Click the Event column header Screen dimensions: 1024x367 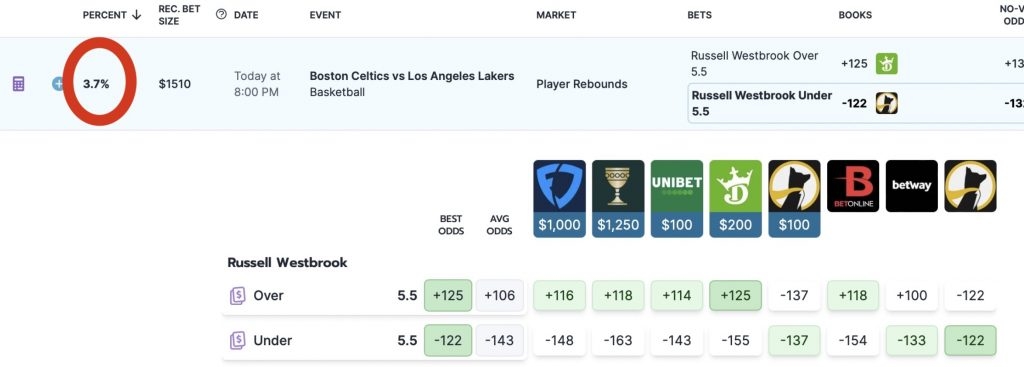325,15
